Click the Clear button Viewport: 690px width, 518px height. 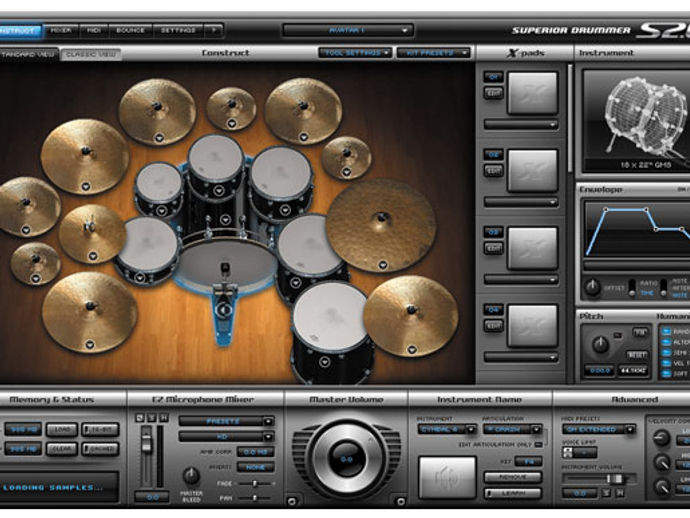(62, 449)
